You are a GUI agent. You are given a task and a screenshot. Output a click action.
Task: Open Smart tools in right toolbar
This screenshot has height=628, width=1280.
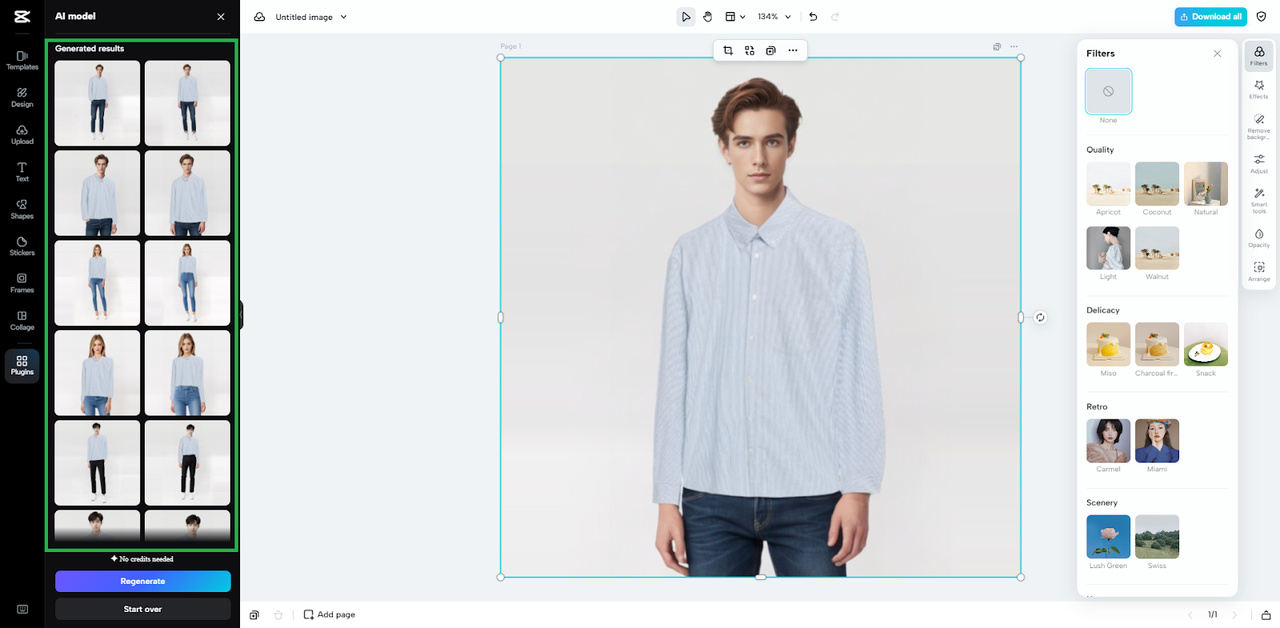(1259, 200)
